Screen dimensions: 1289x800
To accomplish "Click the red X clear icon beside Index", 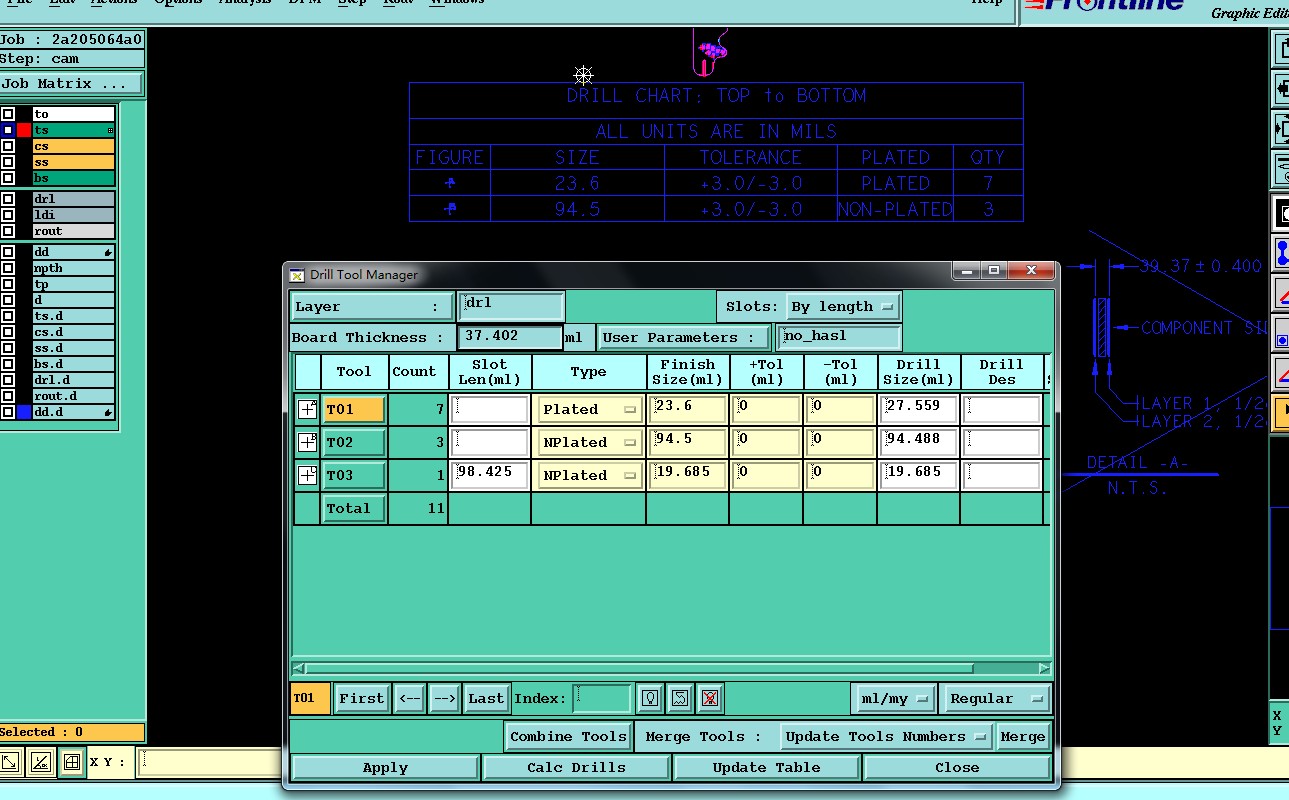I will pos(710,698).
